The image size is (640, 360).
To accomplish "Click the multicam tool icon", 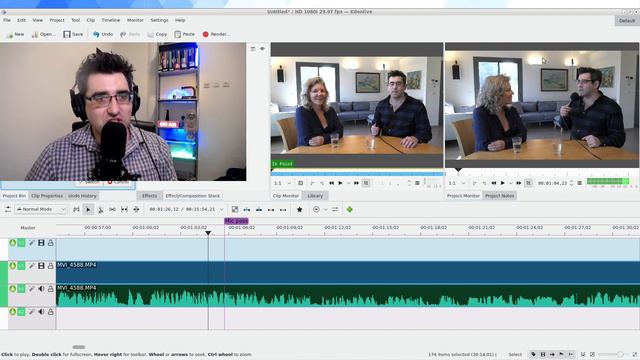I will 136,209.
